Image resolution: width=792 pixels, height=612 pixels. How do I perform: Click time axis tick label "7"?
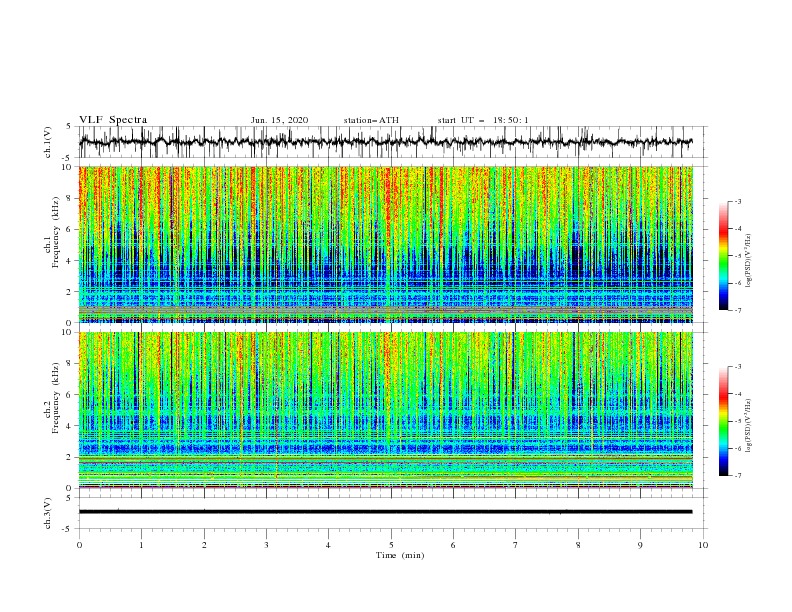pyautogui.click(x=516, y=545)
